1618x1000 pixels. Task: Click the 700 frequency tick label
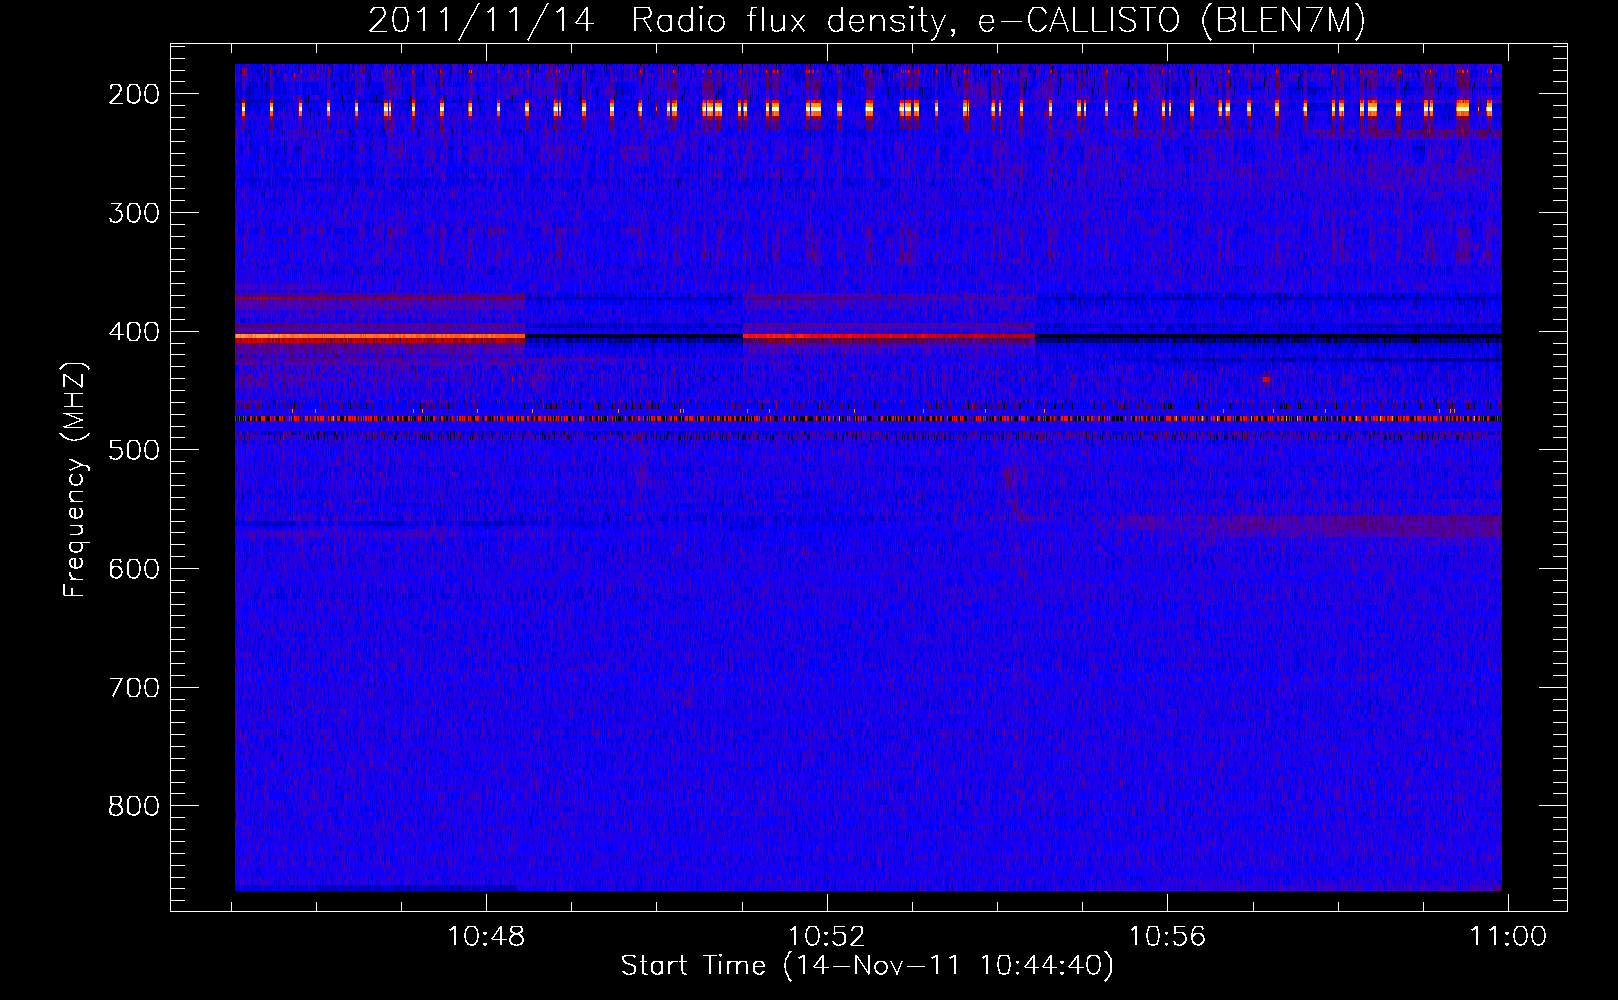pyautogui.click(x=133, y=688)
